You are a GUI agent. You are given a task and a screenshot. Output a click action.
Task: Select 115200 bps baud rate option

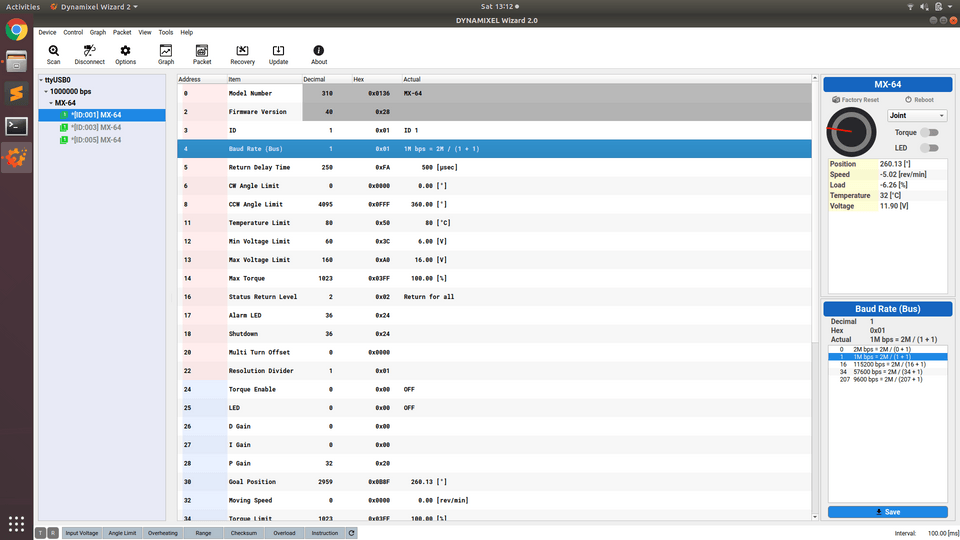point(888,364)
